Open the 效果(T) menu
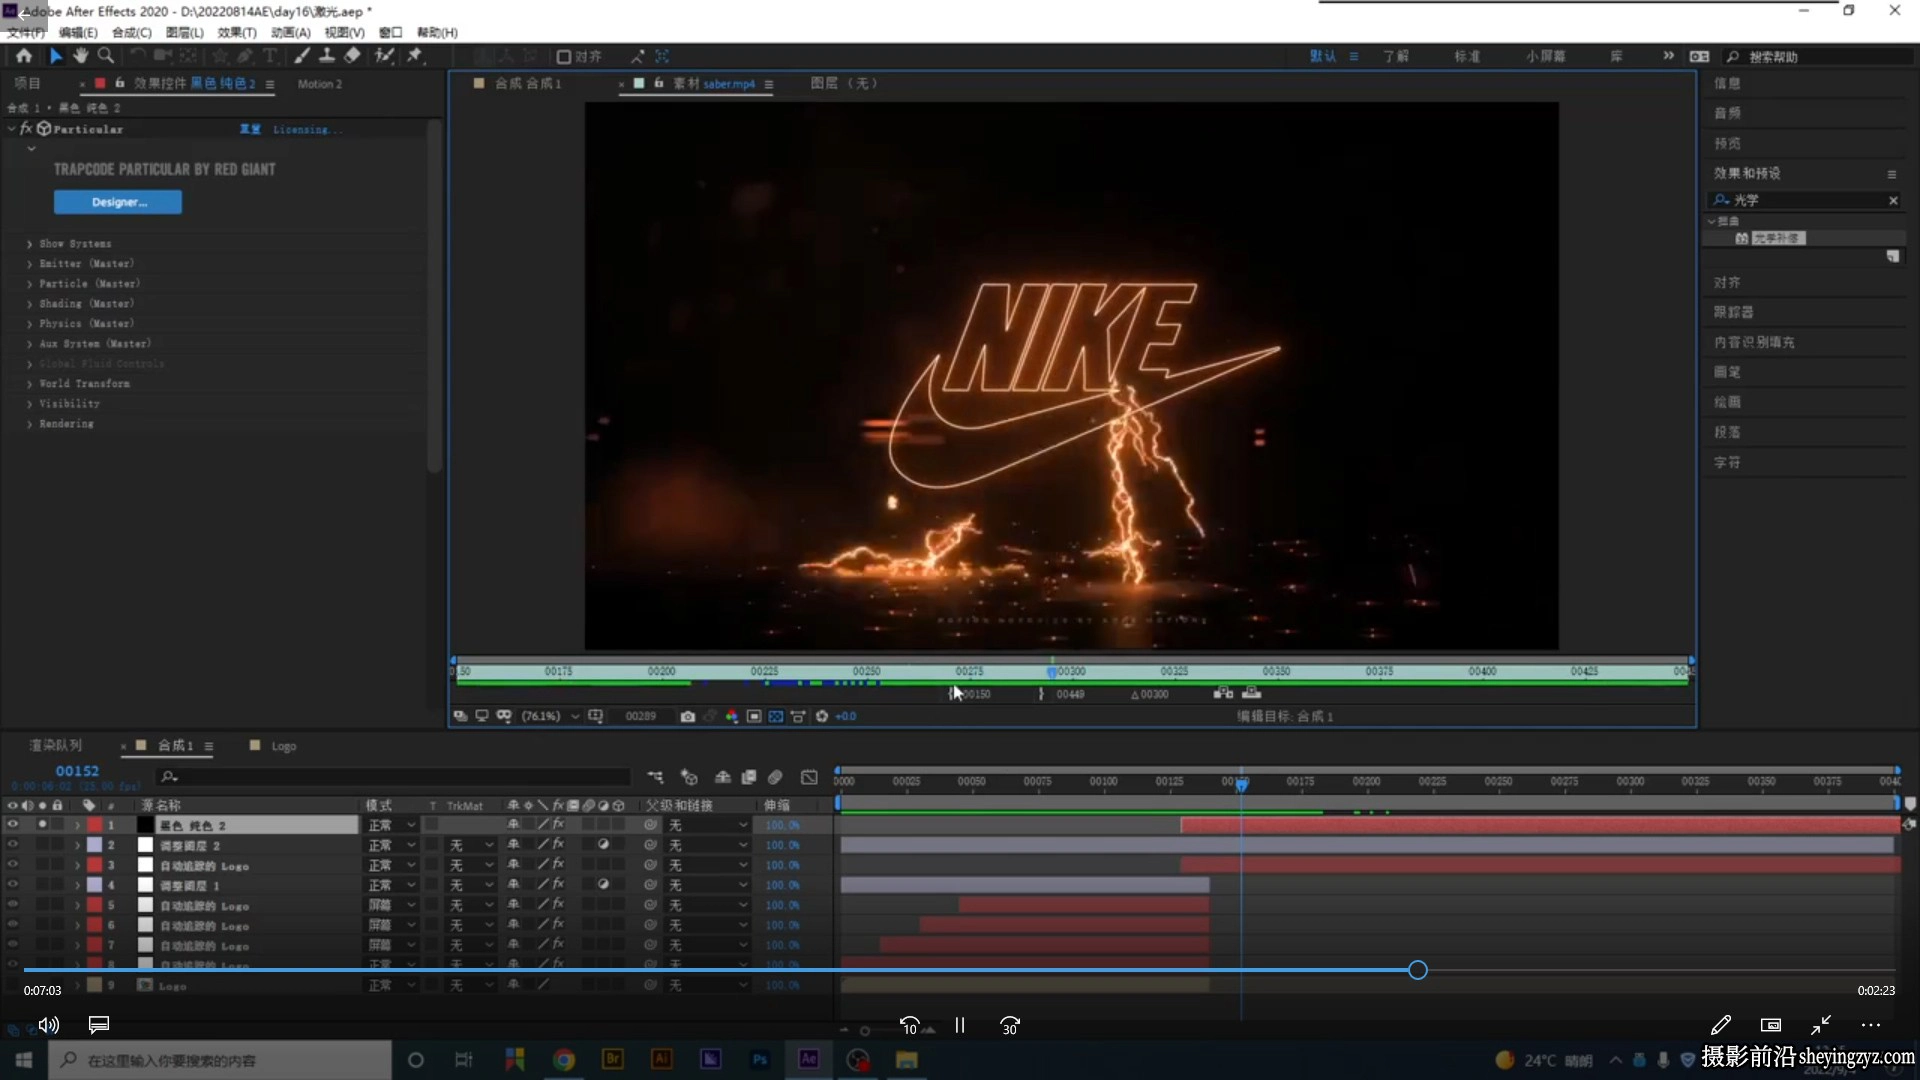This screenshot has width=1920, height=1080. (237, 33)
